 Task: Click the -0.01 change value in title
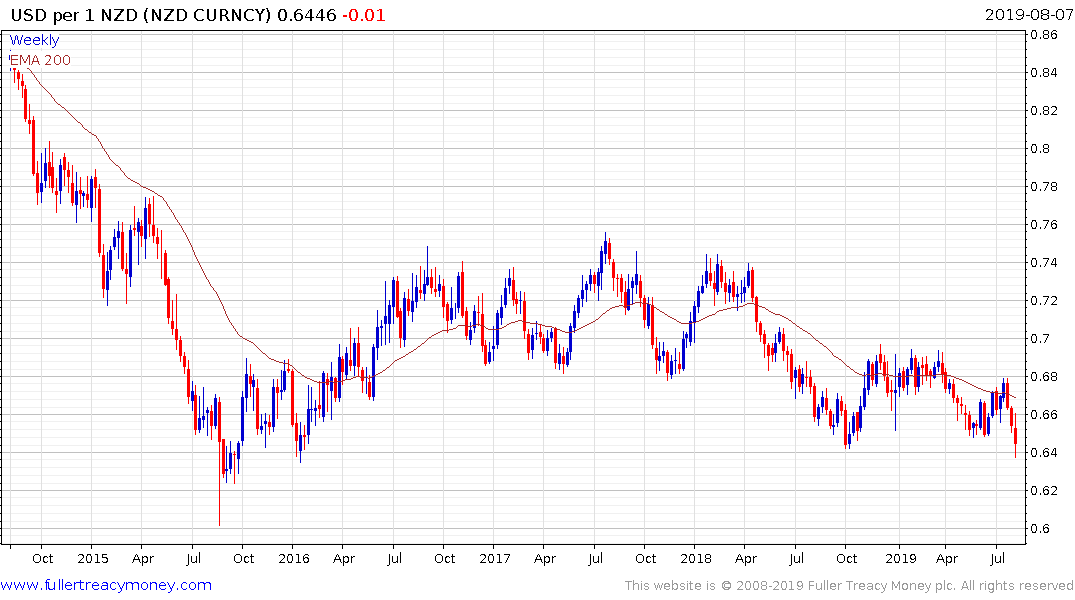pos(363,15)
